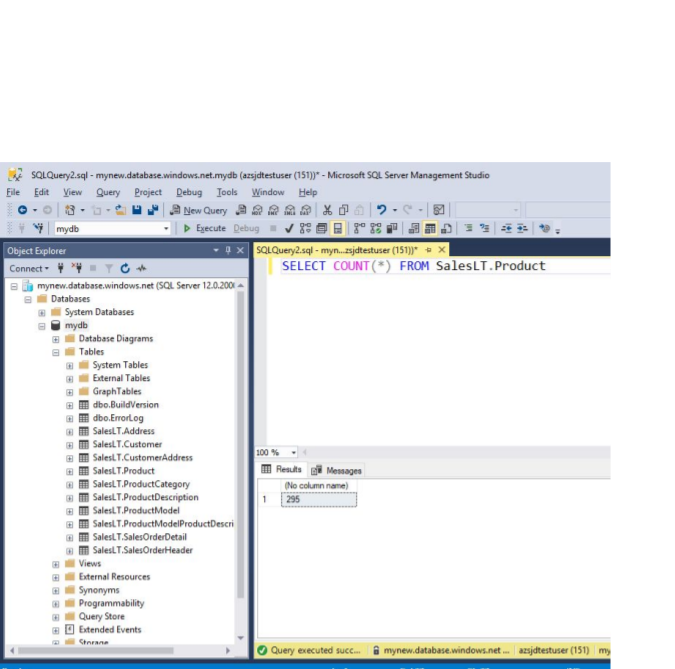Open the mydb database dropdown
675x669 pixels.
[x=166, y=229]
